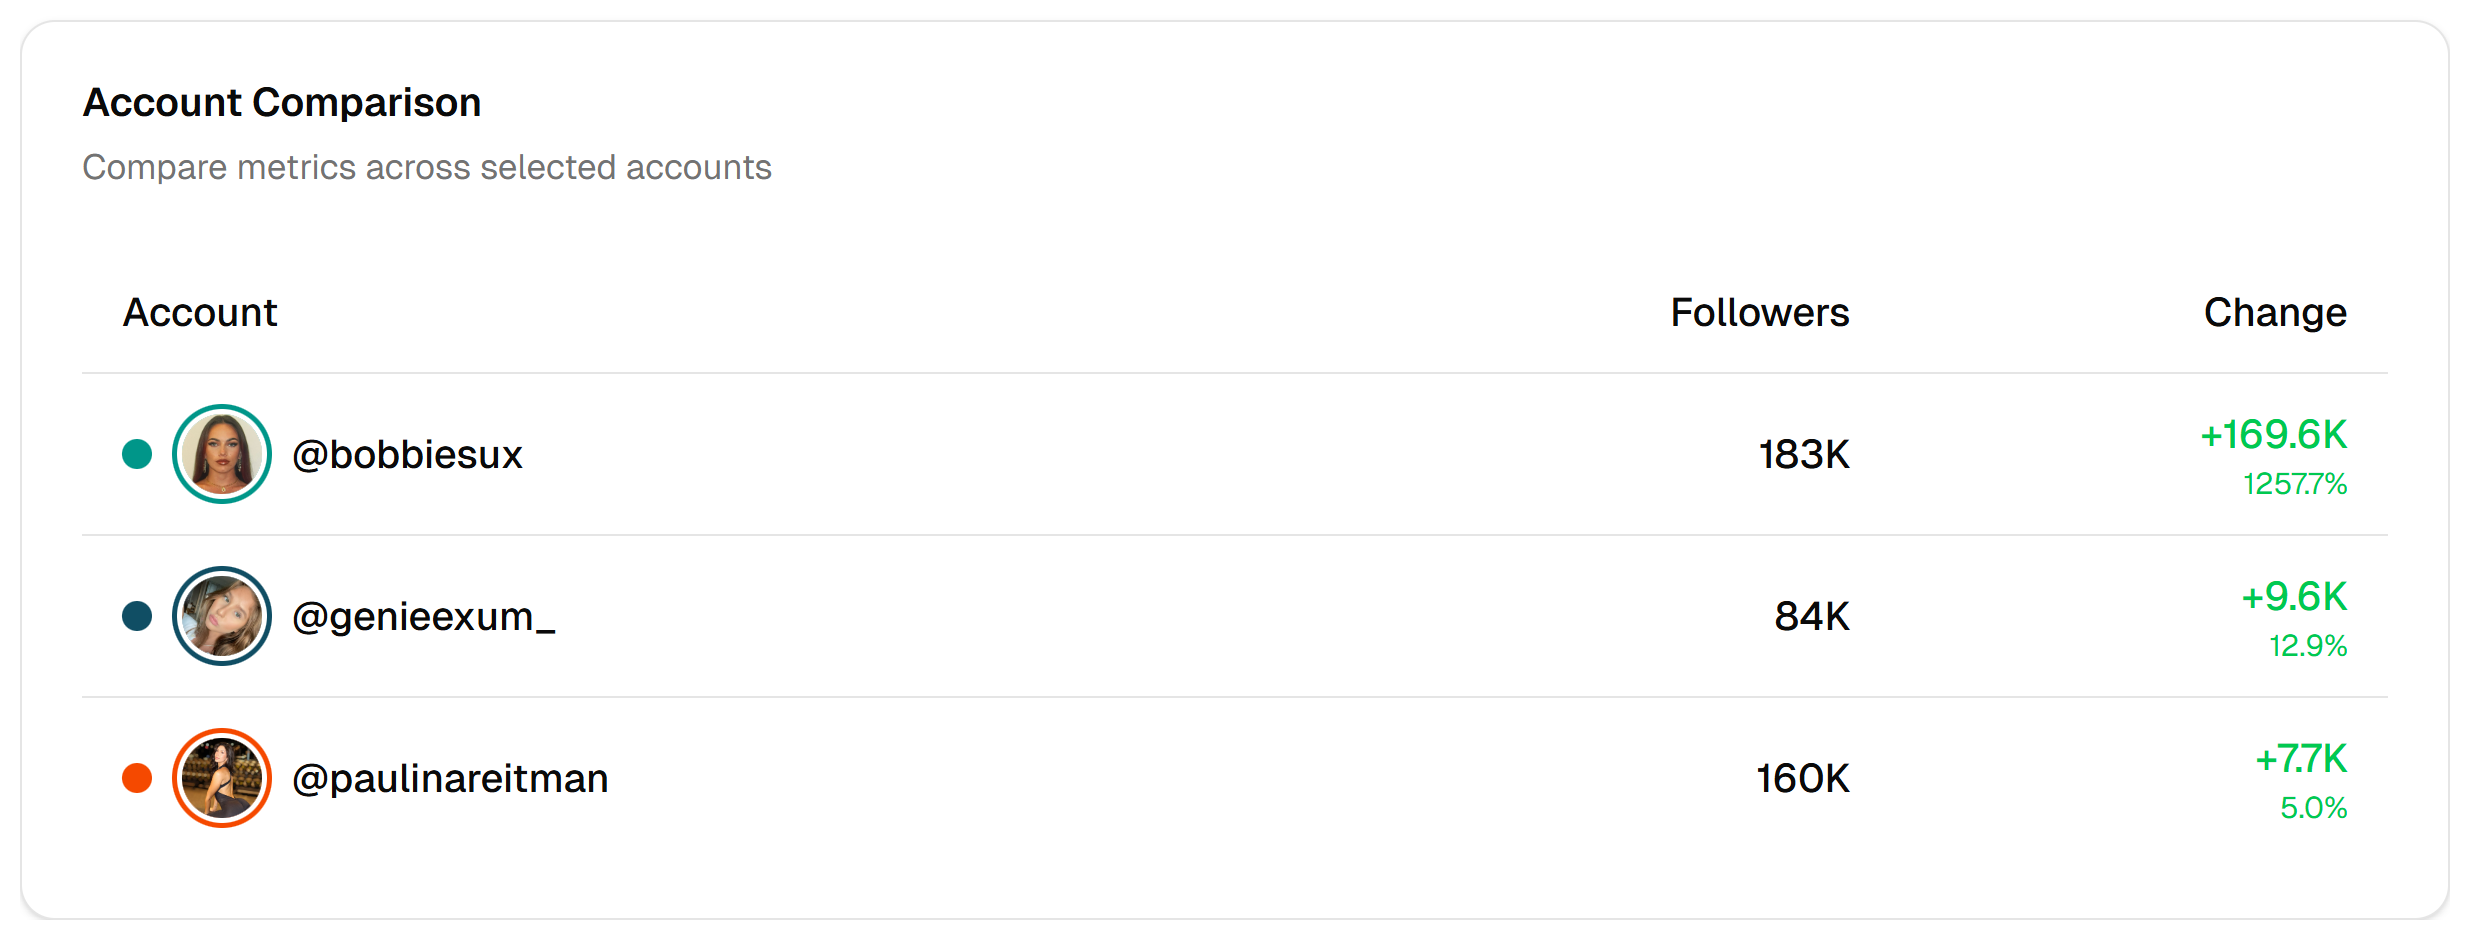Open the @genieexum_ account name

pyautogui.click(x=423, y=617)
